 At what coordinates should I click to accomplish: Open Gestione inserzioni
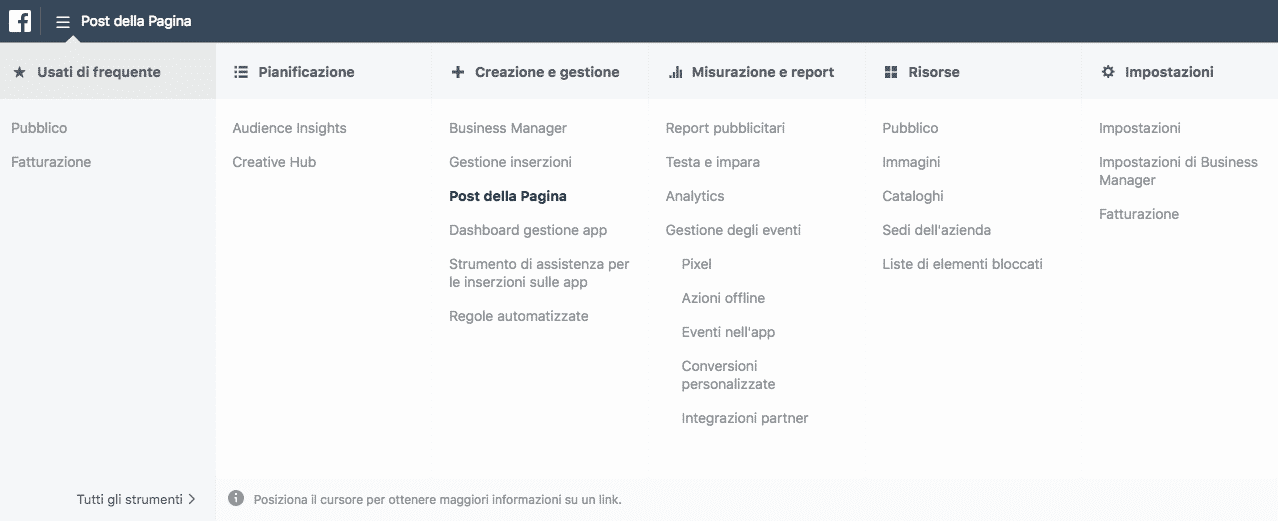tap(510, 162)
